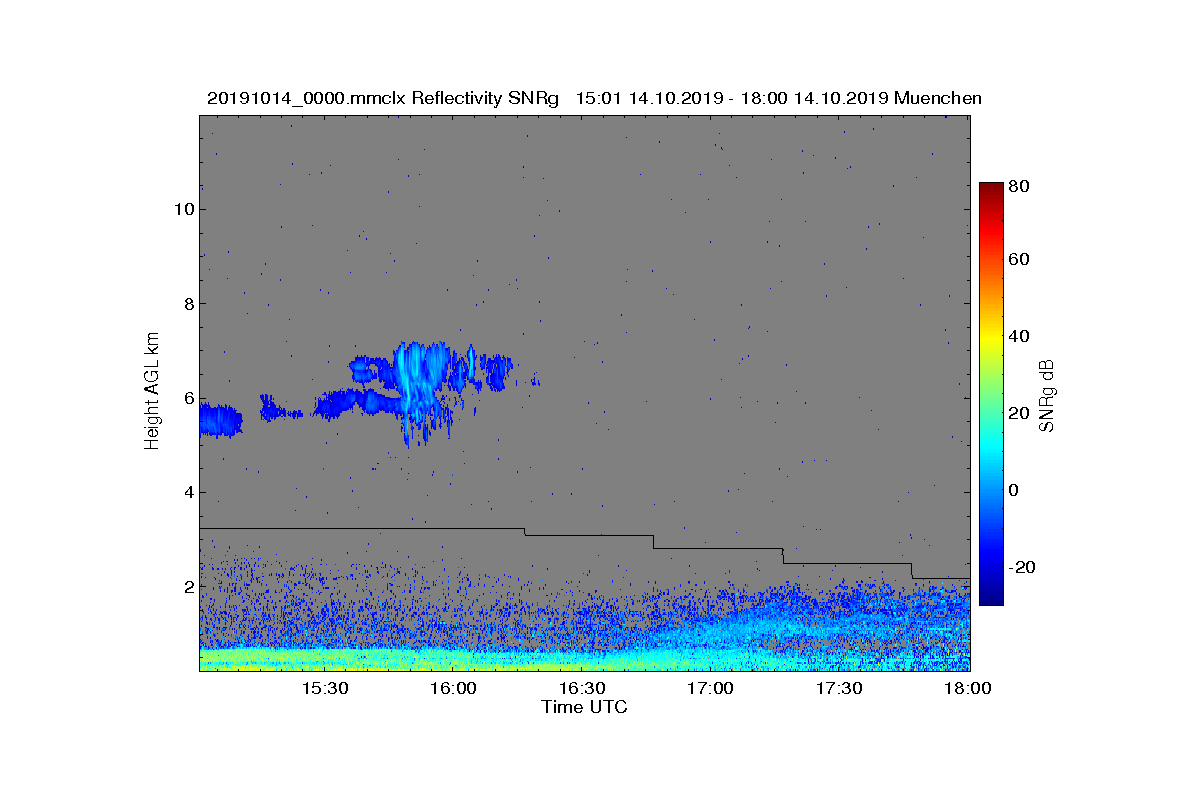Click the 'Time UTC' x-axis label
1200x800 pixels.
tap(585, 707)
